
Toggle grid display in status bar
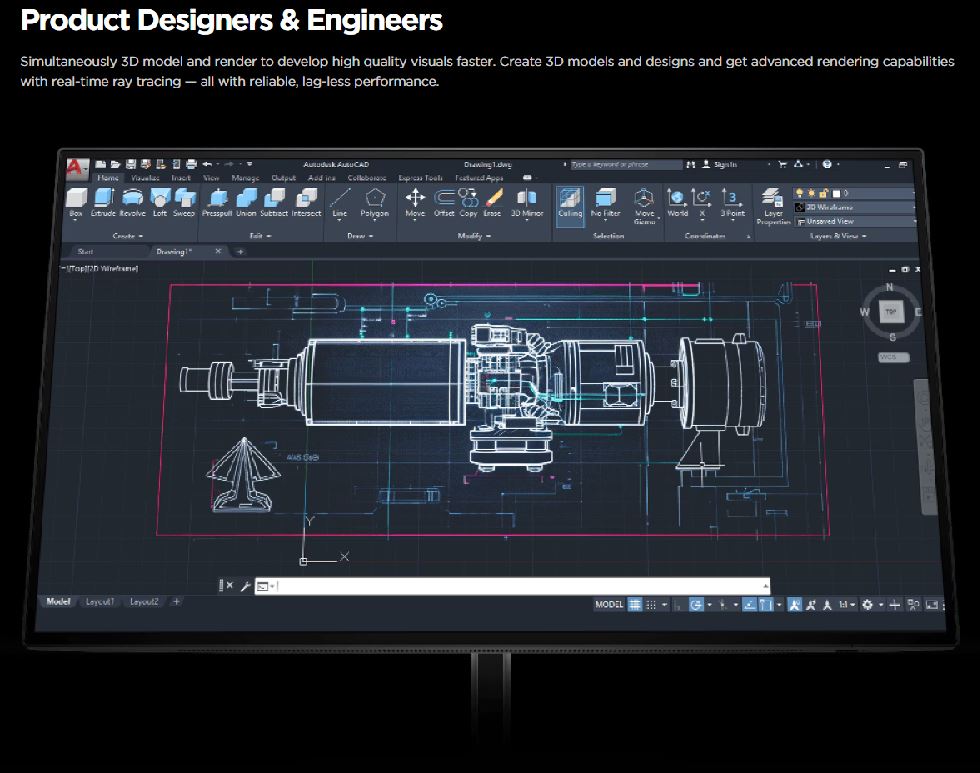pyautogui.click(x=635, y=605)
